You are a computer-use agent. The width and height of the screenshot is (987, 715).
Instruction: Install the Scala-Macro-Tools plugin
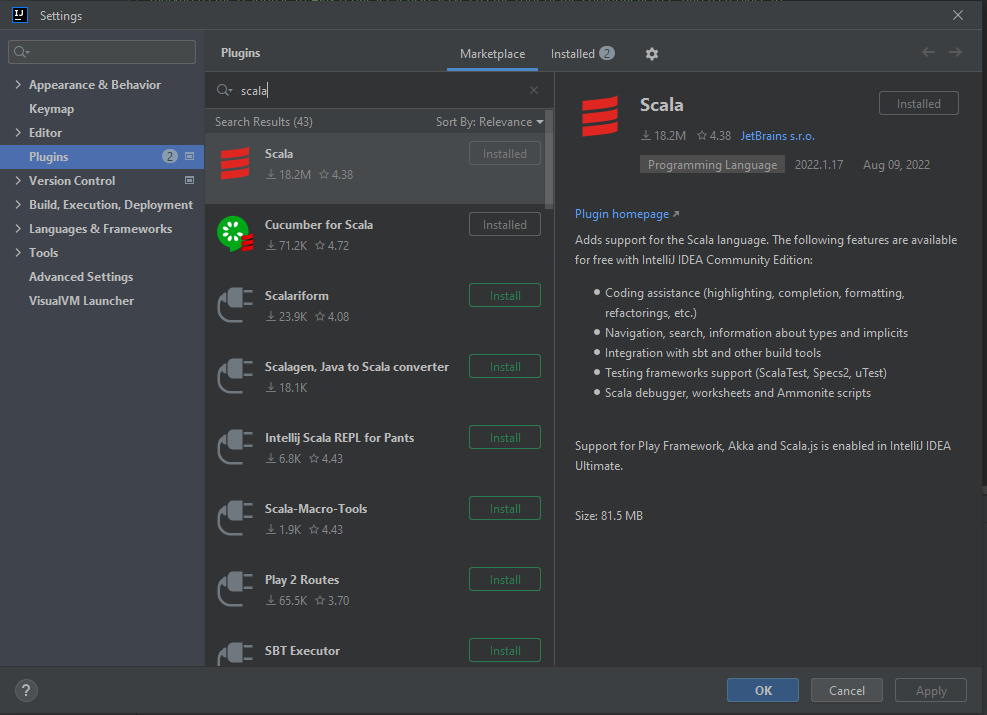(505, 509)
